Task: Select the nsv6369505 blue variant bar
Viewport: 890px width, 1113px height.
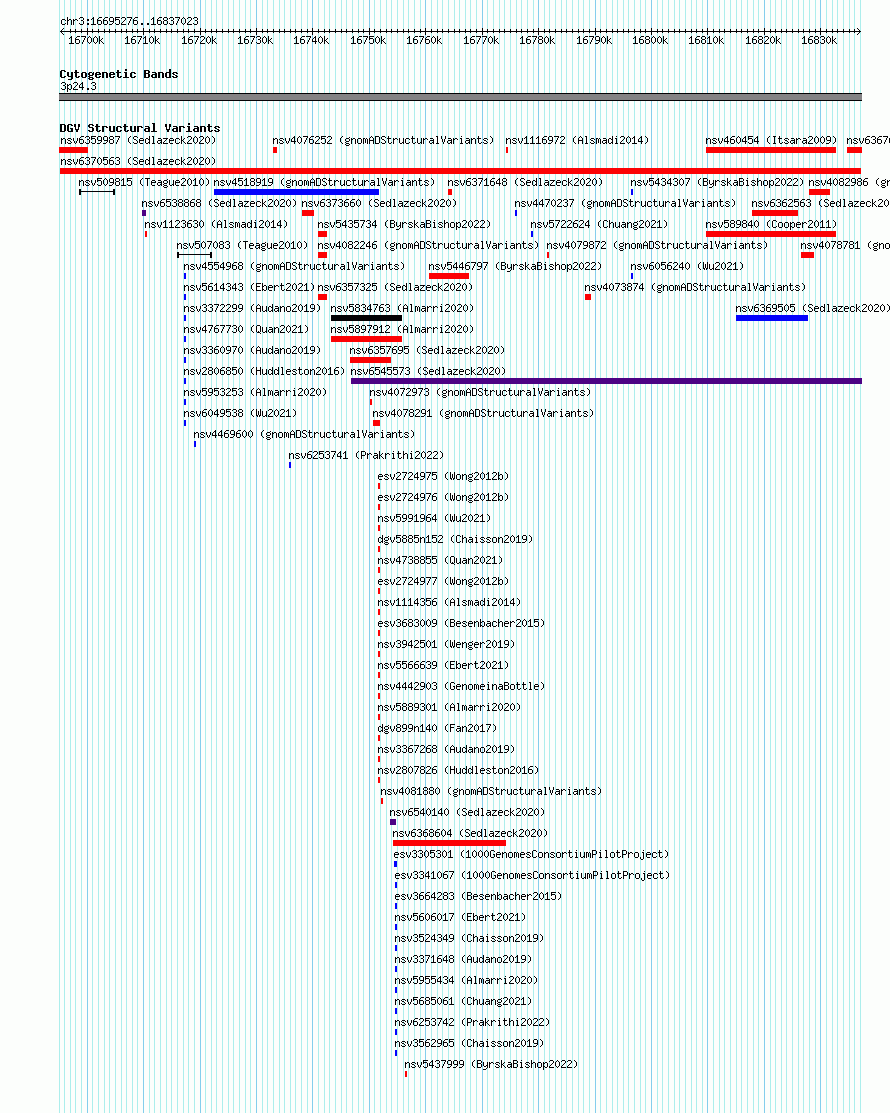Action: pyautogui.click(x=771, y=318)
